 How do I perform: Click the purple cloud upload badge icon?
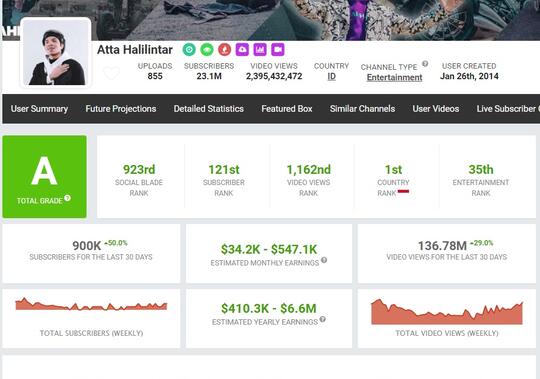(x=242, y=50)
